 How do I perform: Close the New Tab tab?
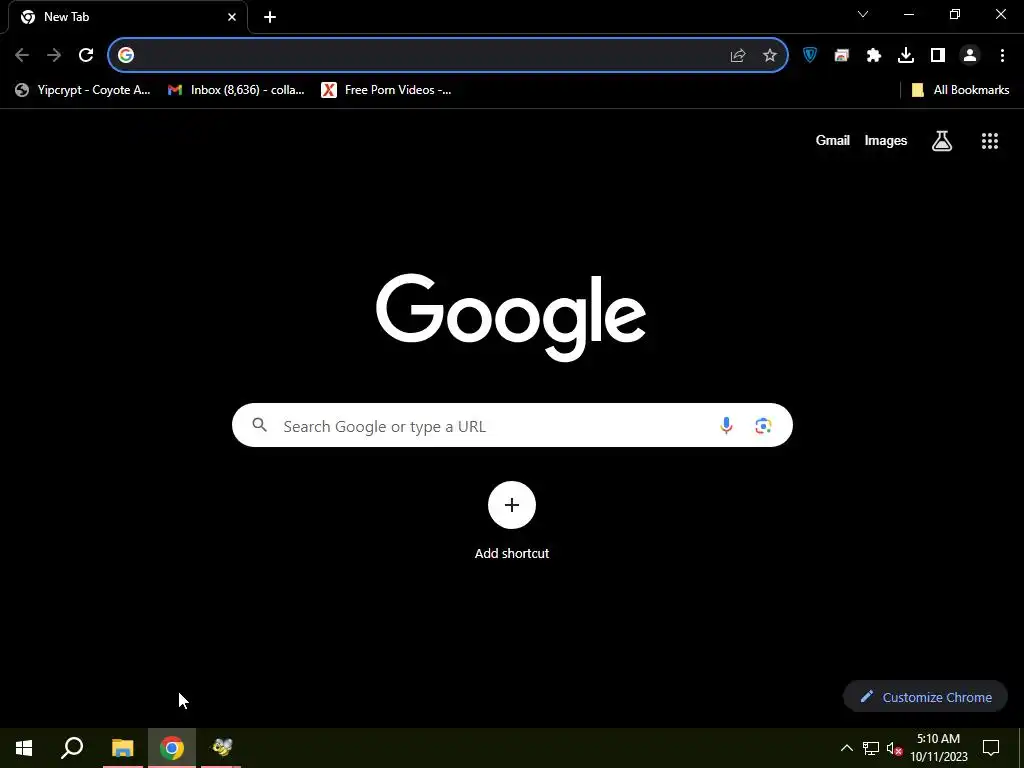(x=232, y=17)
